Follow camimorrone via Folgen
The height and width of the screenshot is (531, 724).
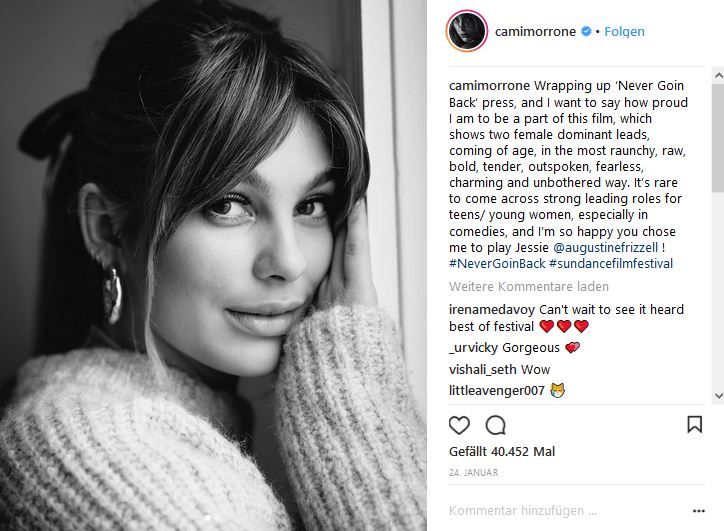(x=624, y=31)
